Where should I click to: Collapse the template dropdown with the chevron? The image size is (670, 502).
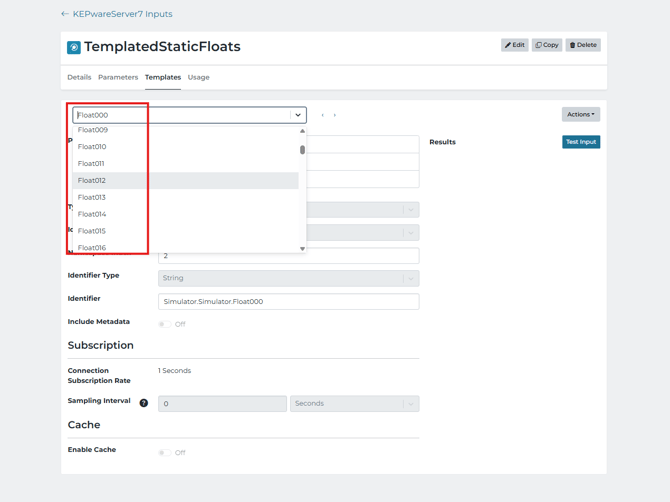298,115
